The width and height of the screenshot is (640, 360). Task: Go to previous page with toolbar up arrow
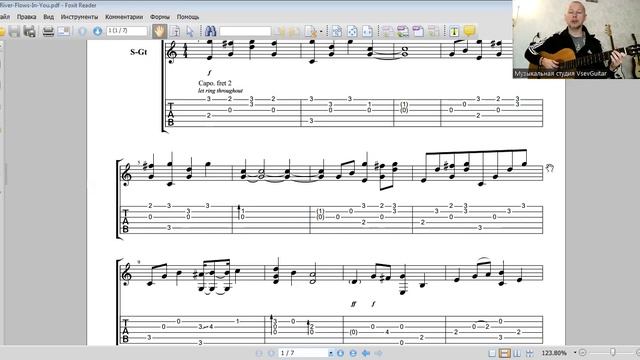[x=82, y=31]
